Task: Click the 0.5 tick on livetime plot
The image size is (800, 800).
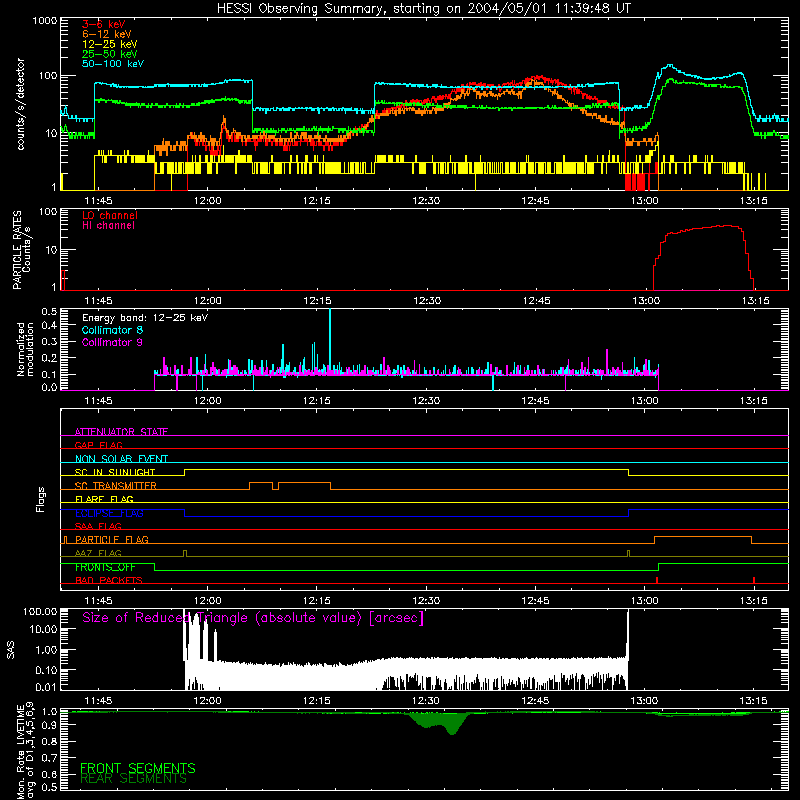Action: (x=49, y=787)
